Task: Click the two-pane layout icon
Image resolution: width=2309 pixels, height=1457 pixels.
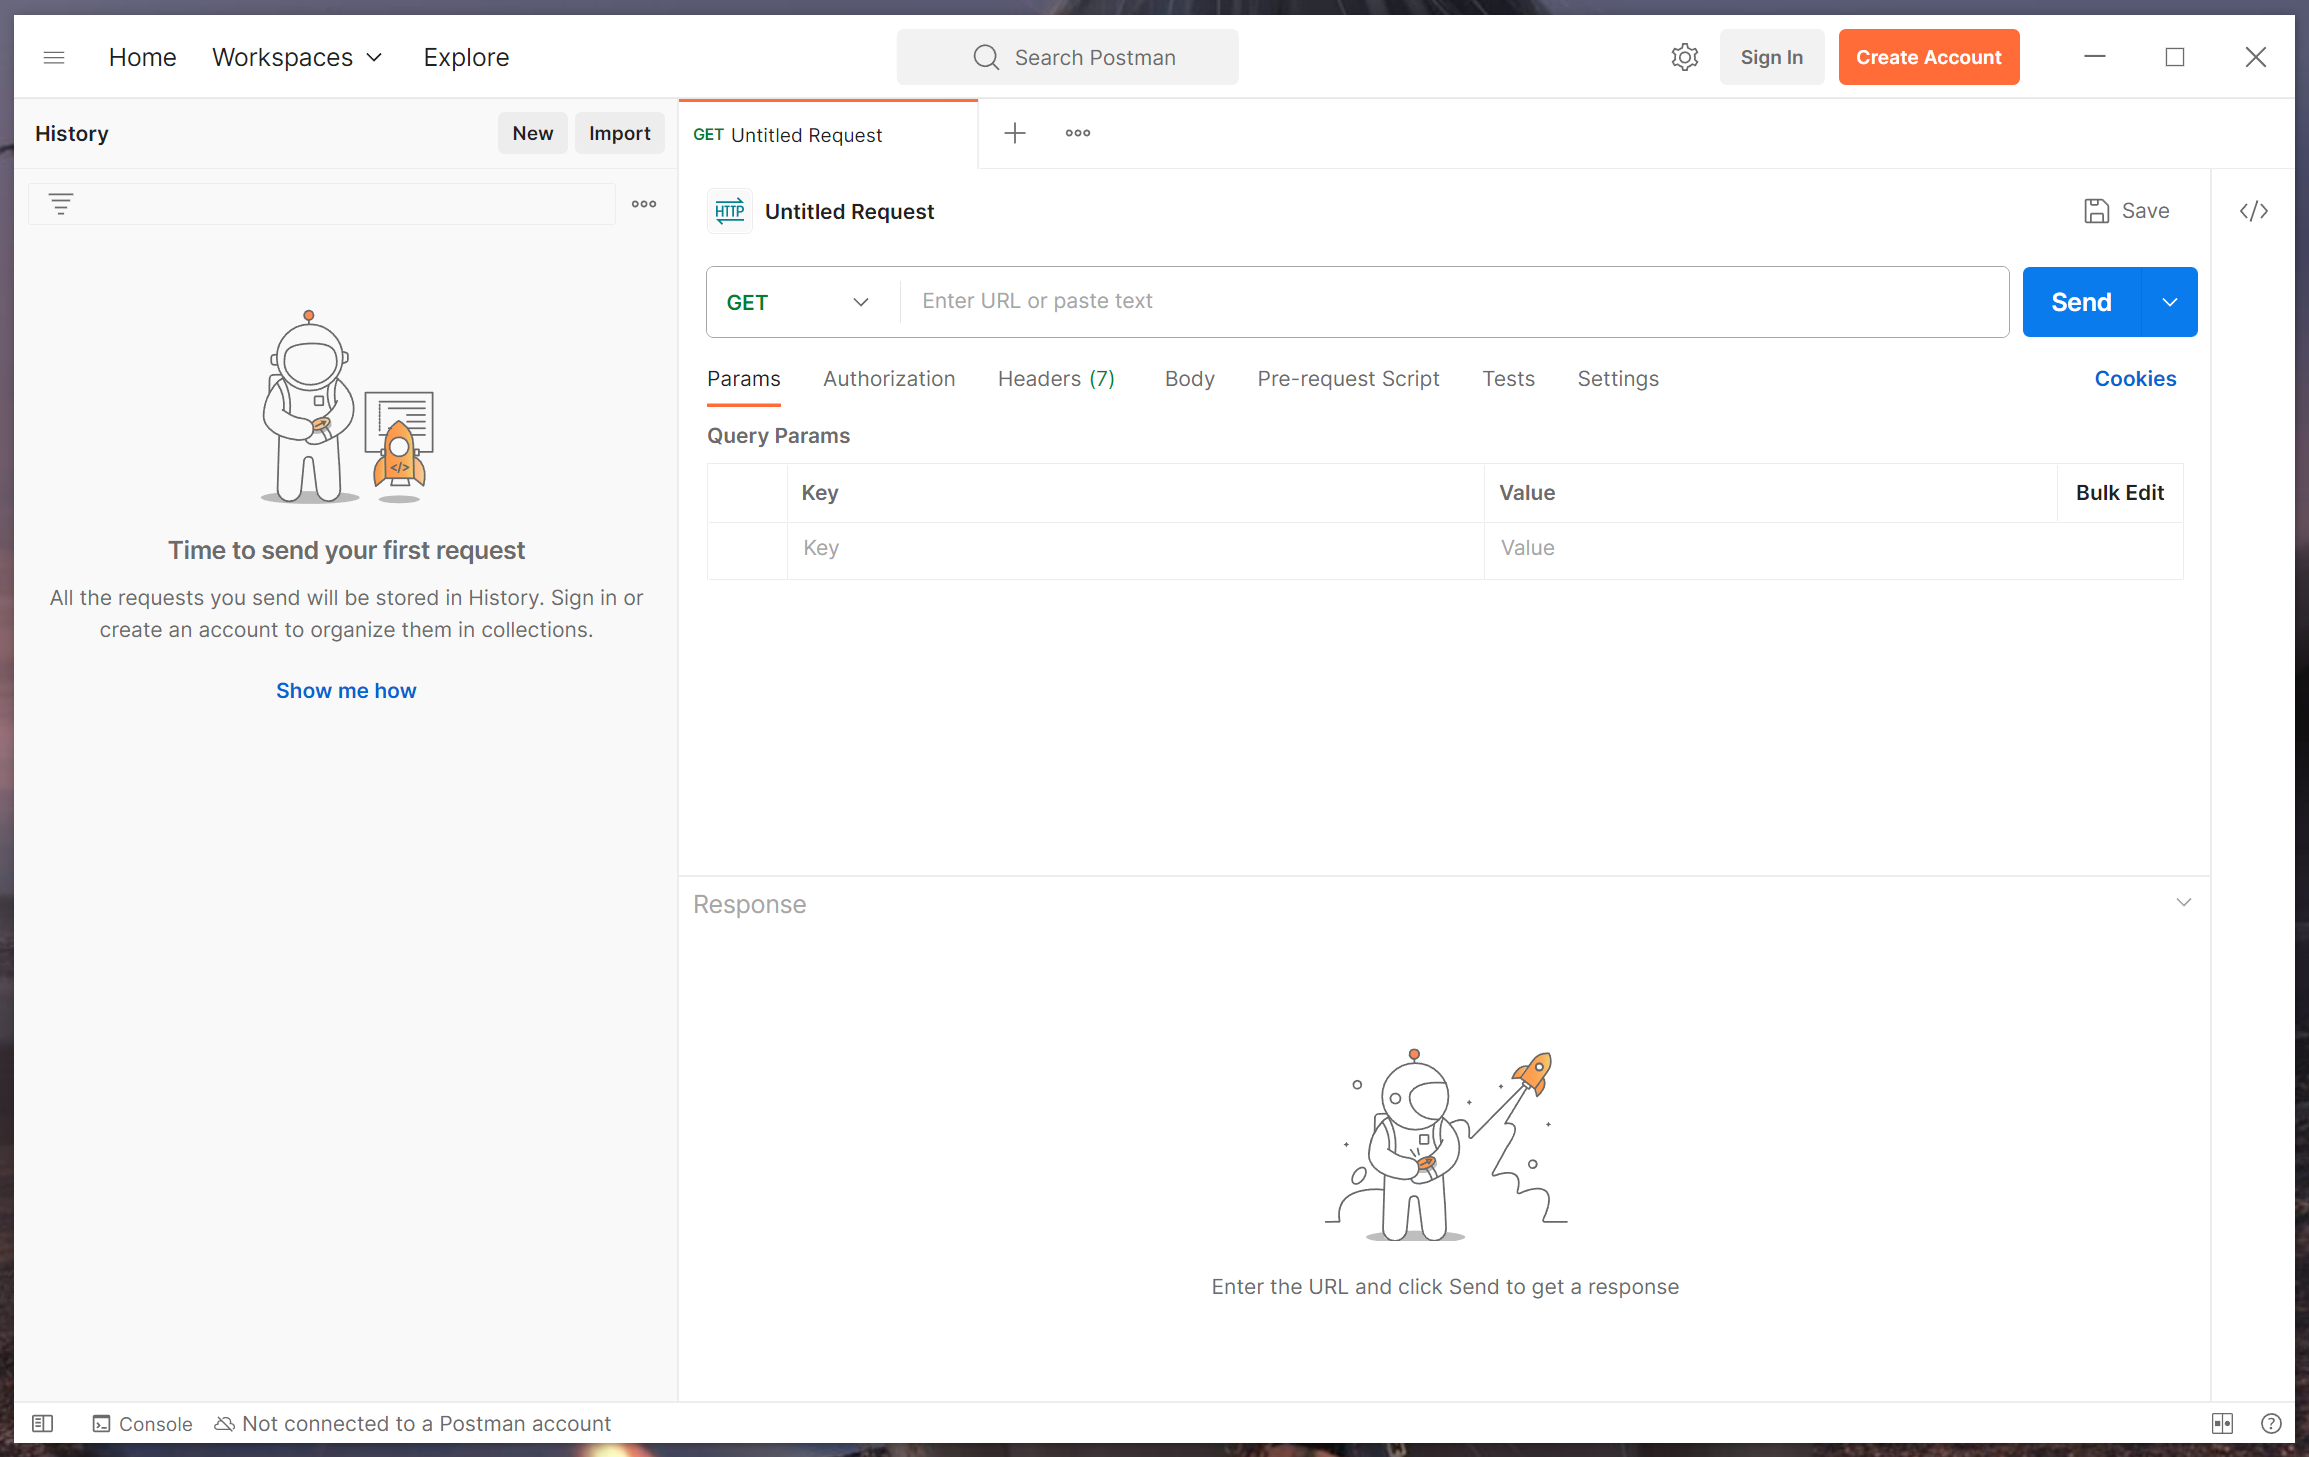Action: click(x=2222, y=1423)
